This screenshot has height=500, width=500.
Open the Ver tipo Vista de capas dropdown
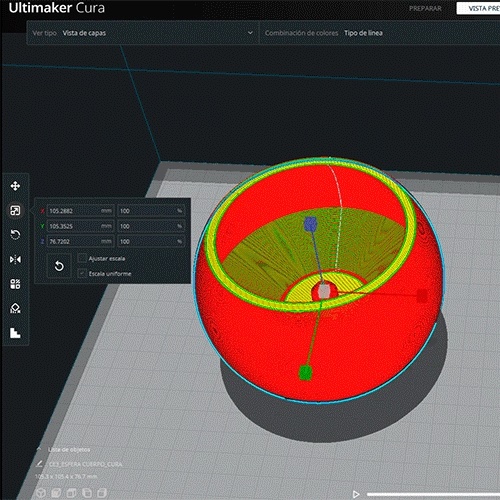[x=142, y=33]
